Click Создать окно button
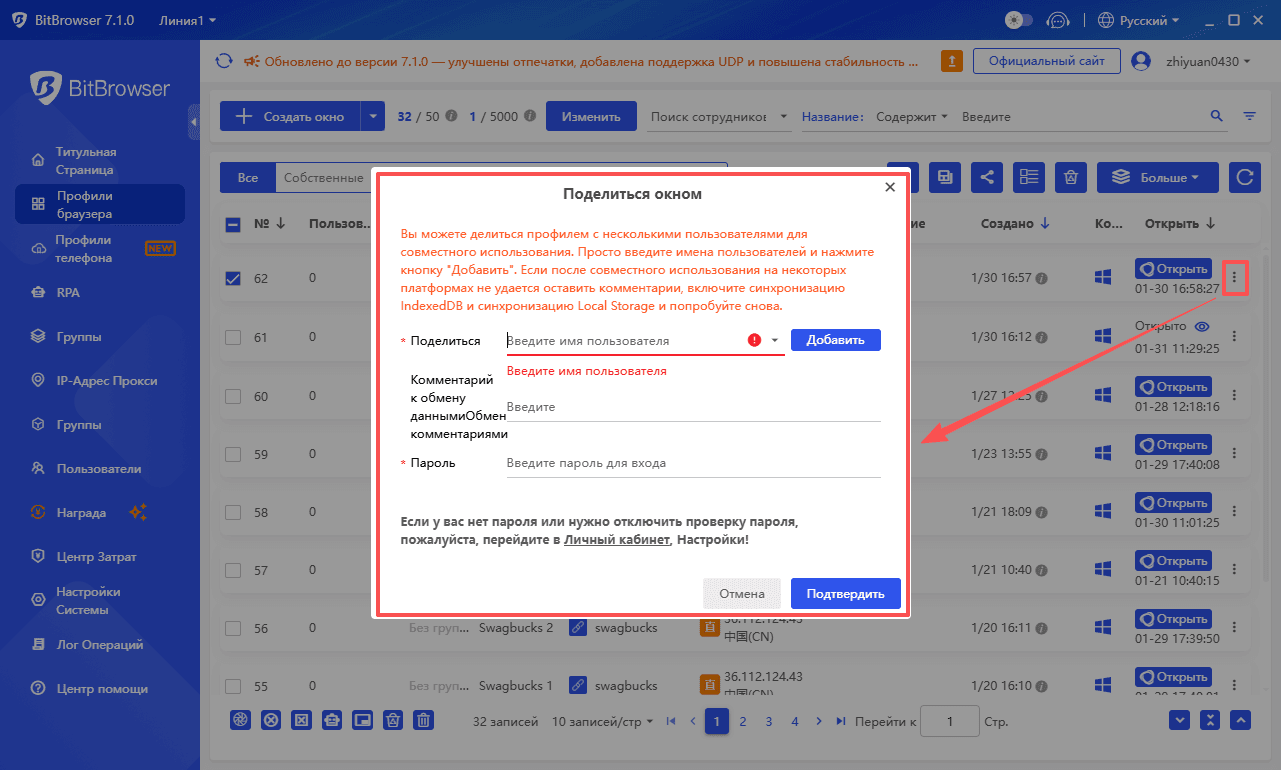The height and width of the screenshot is (770, 1281). (290, 117)
